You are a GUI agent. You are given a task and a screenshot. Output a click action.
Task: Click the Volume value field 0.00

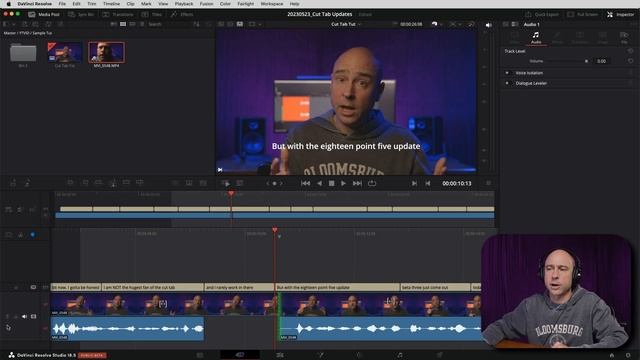coord(602,61)
